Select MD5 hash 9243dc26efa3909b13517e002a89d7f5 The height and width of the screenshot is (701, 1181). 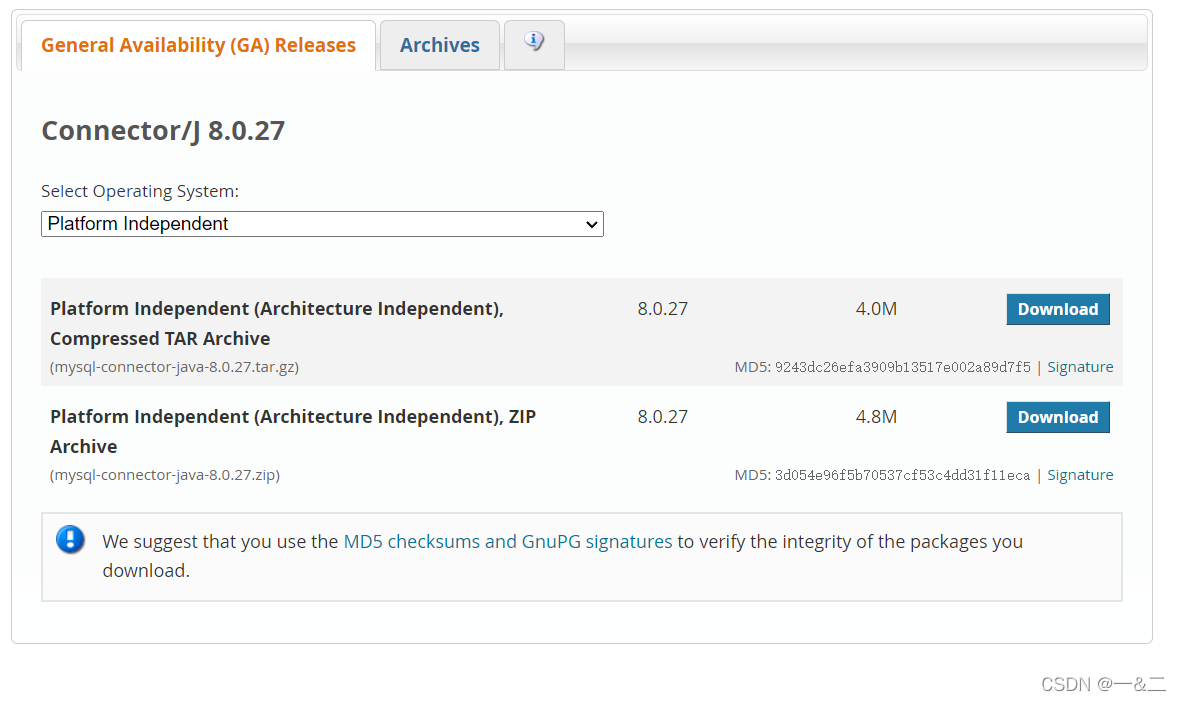902,367
